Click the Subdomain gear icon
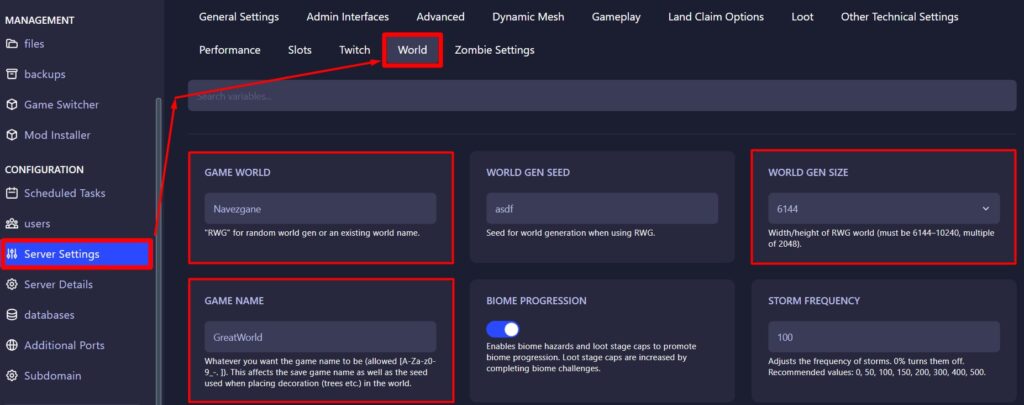Viewport: 1024px width, 405px height. tap(12, 376)
